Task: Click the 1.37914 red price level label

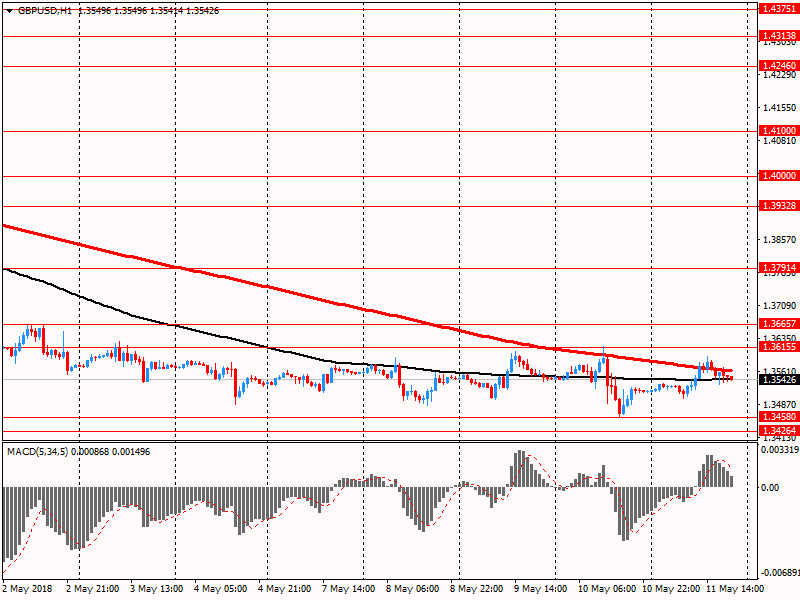Action: pyautogui.click(x=779, y=268)
